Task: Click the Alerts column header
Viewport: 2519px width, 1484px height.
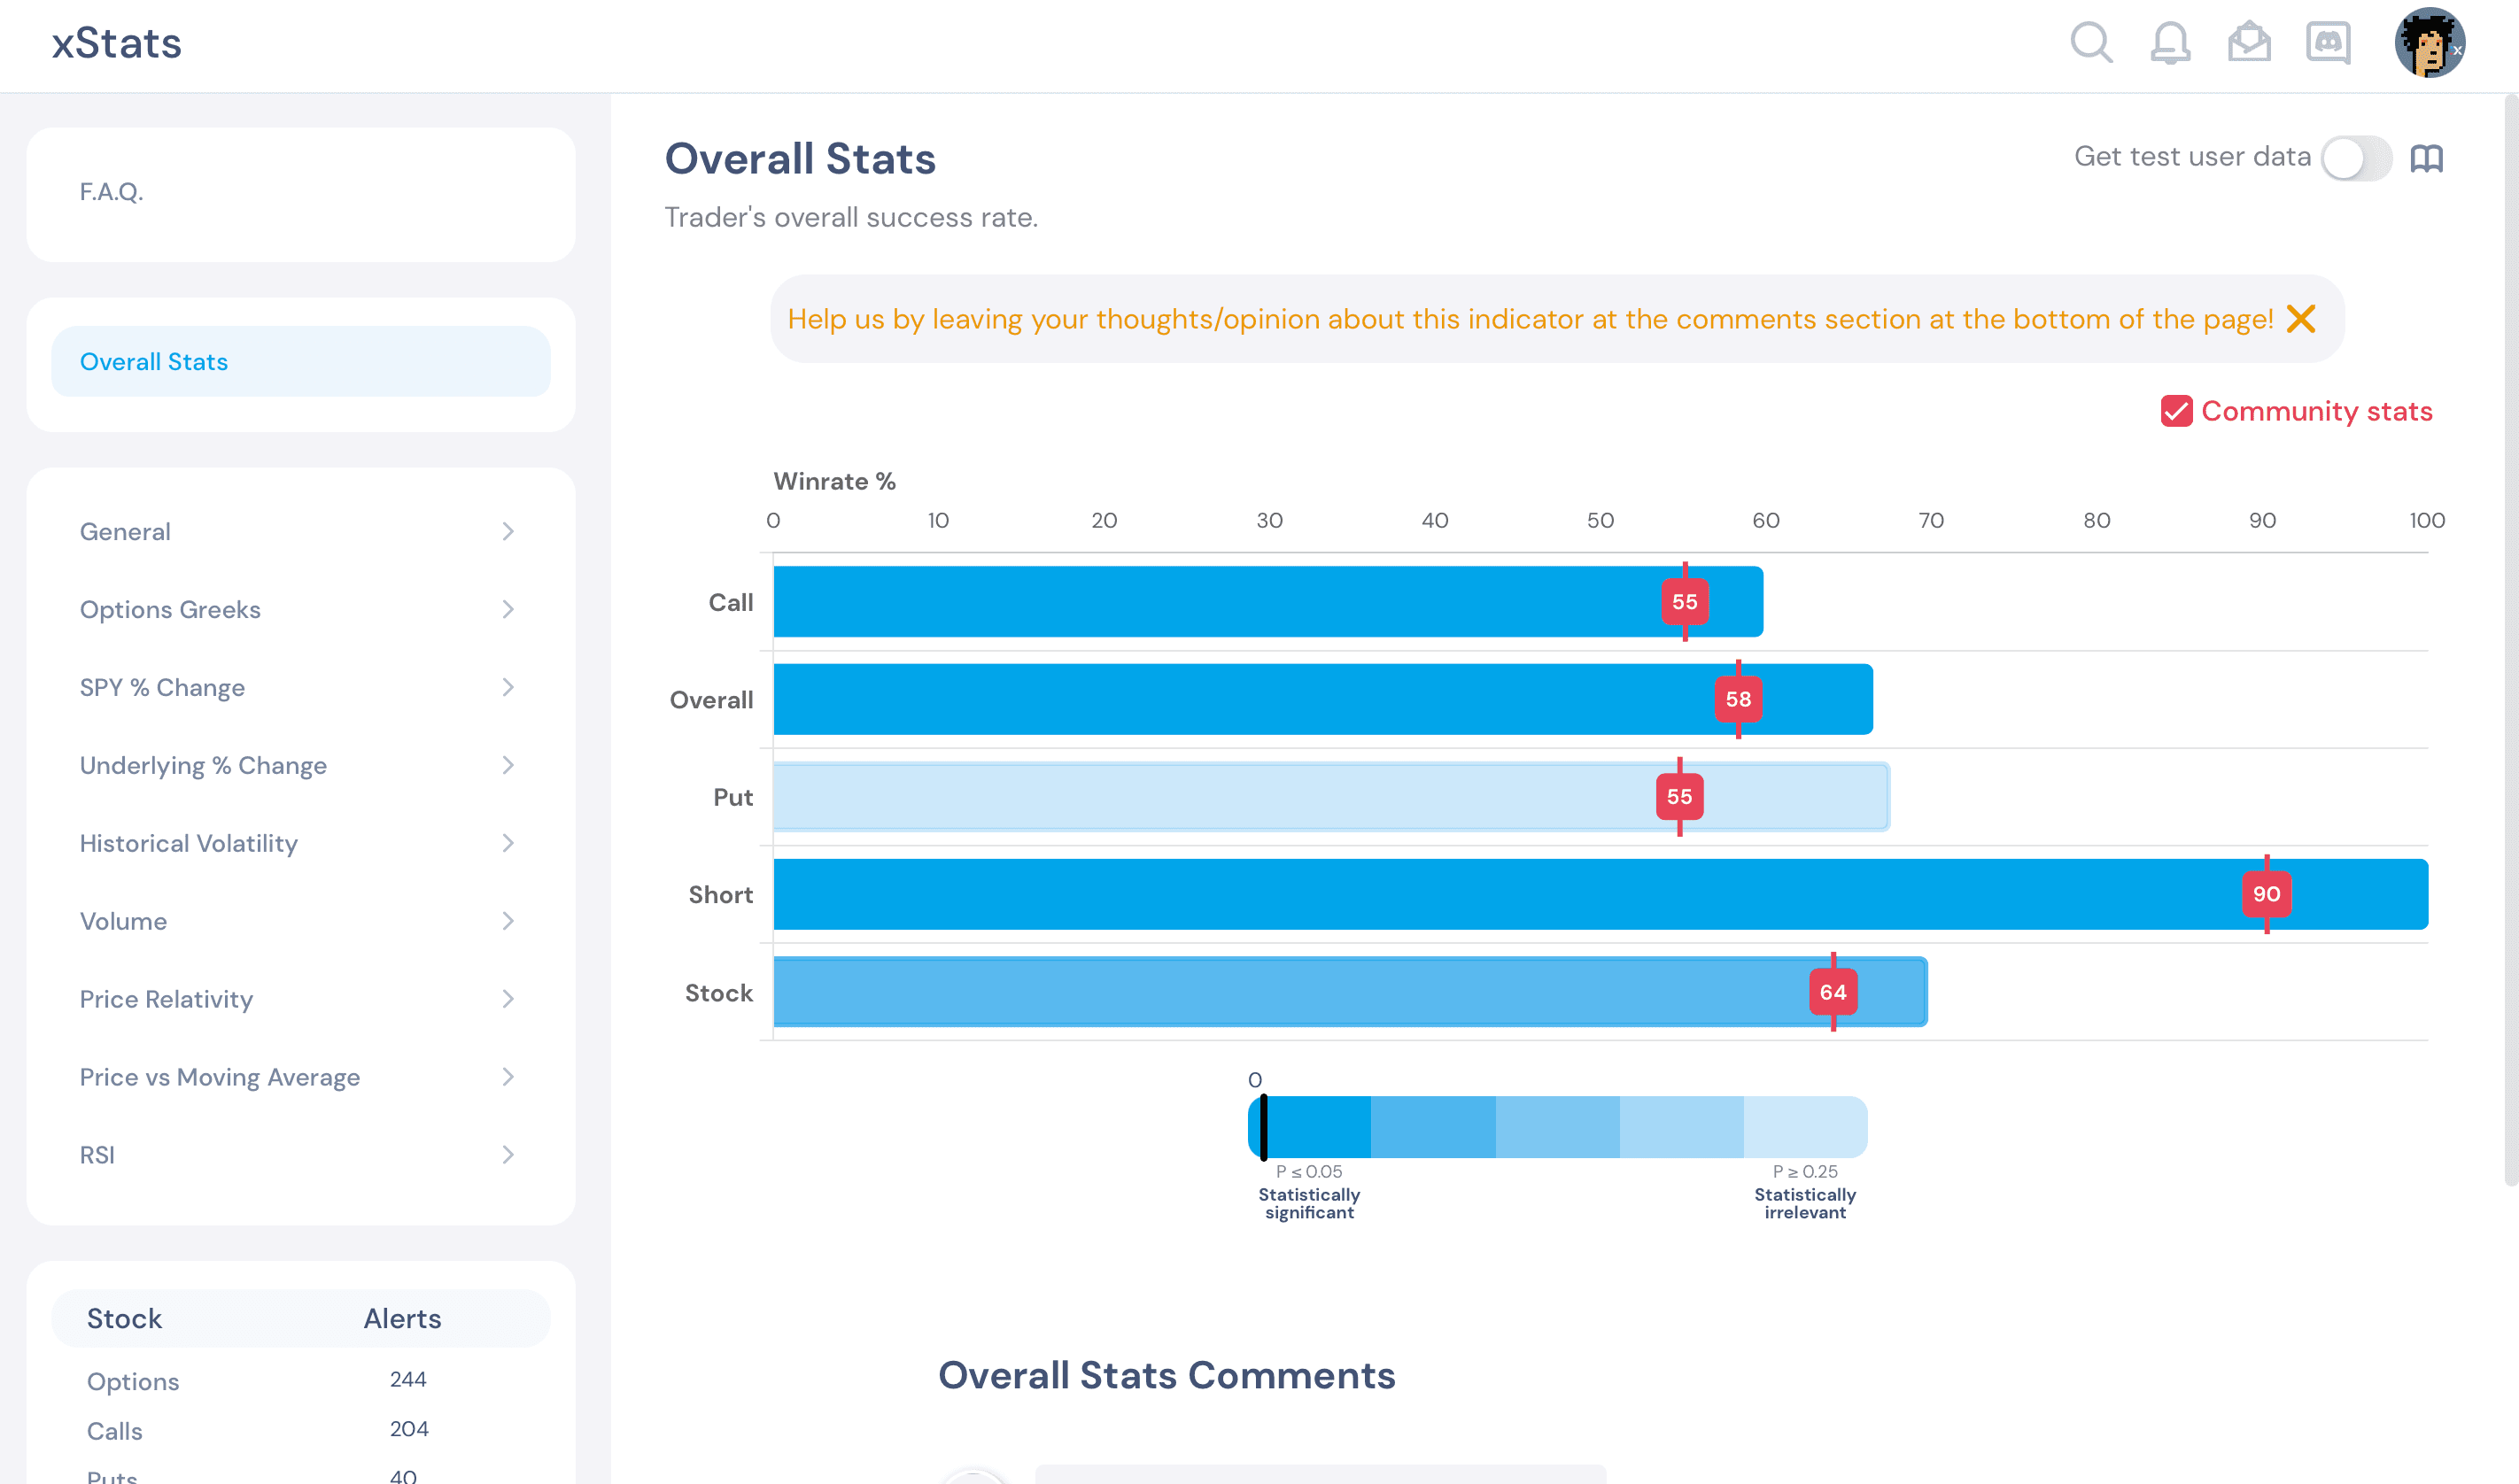Action: 402,1319
